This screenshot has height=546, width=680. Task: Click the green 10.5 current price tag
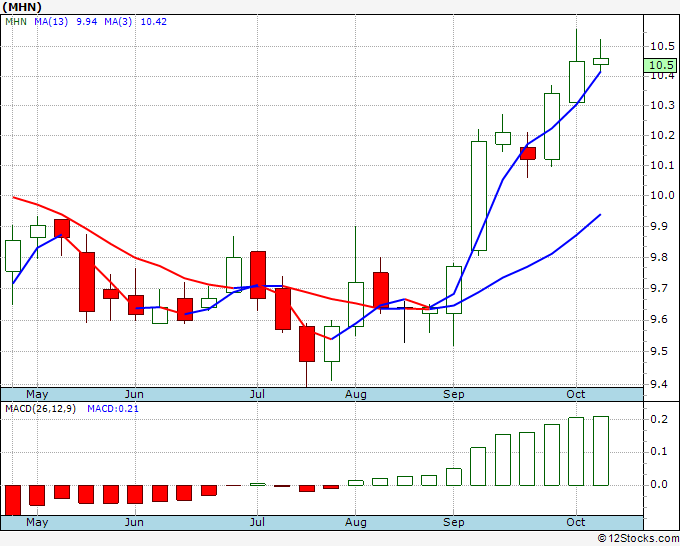660,65
